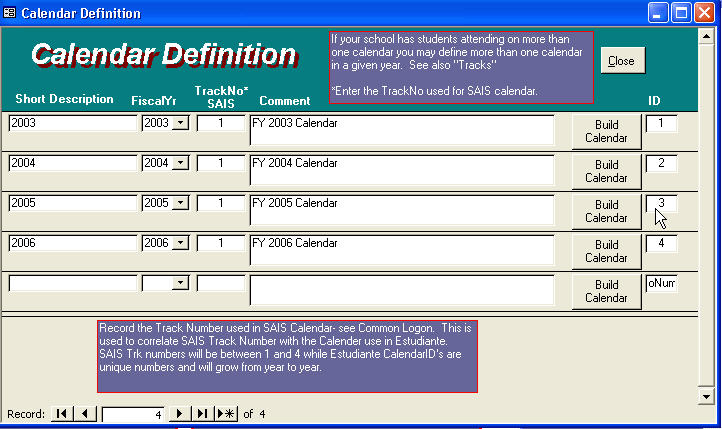This screenshot has height=429, width=722.
Task: Open FiscalYr dropdown for 2003 row
Action: tap(180, 123)
